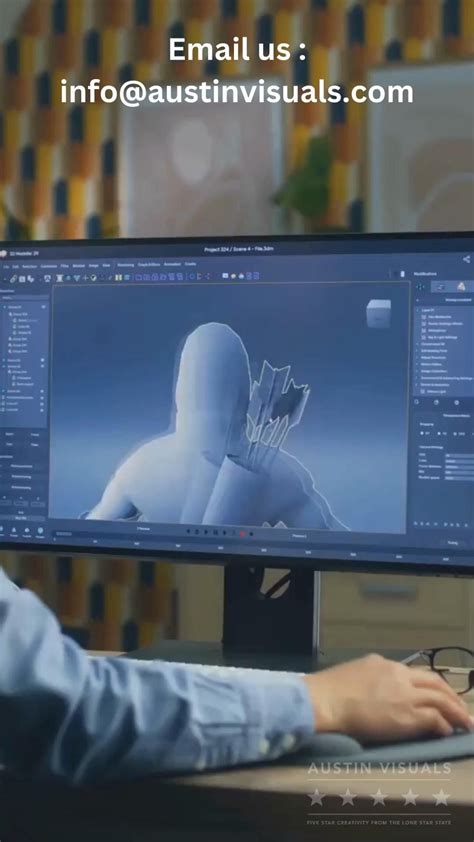Switch to the cone-shaped tab in Modifications panel

point(461,287)
